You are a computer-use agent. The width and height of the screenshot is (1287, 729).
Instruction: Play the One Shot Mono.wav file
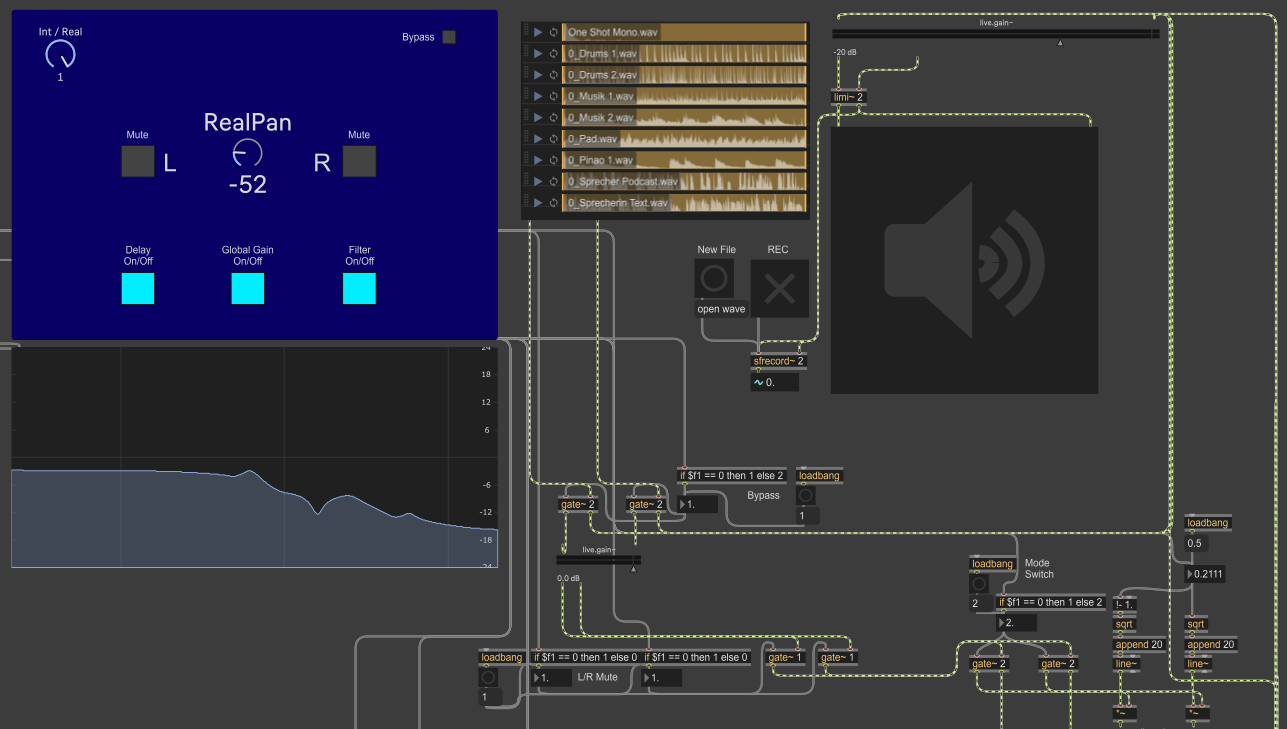click(x=537, y=32)
